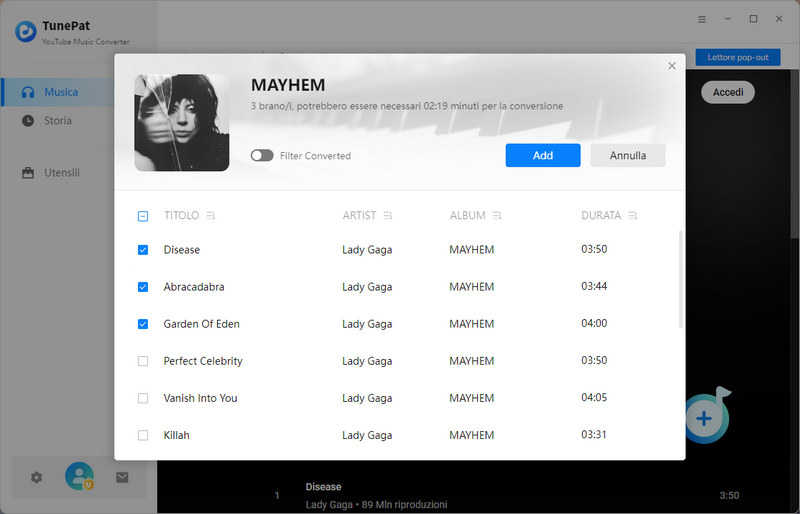Open the mail feedback envelope icon
This screenshot has height=514, width=800.
(122, 478)
